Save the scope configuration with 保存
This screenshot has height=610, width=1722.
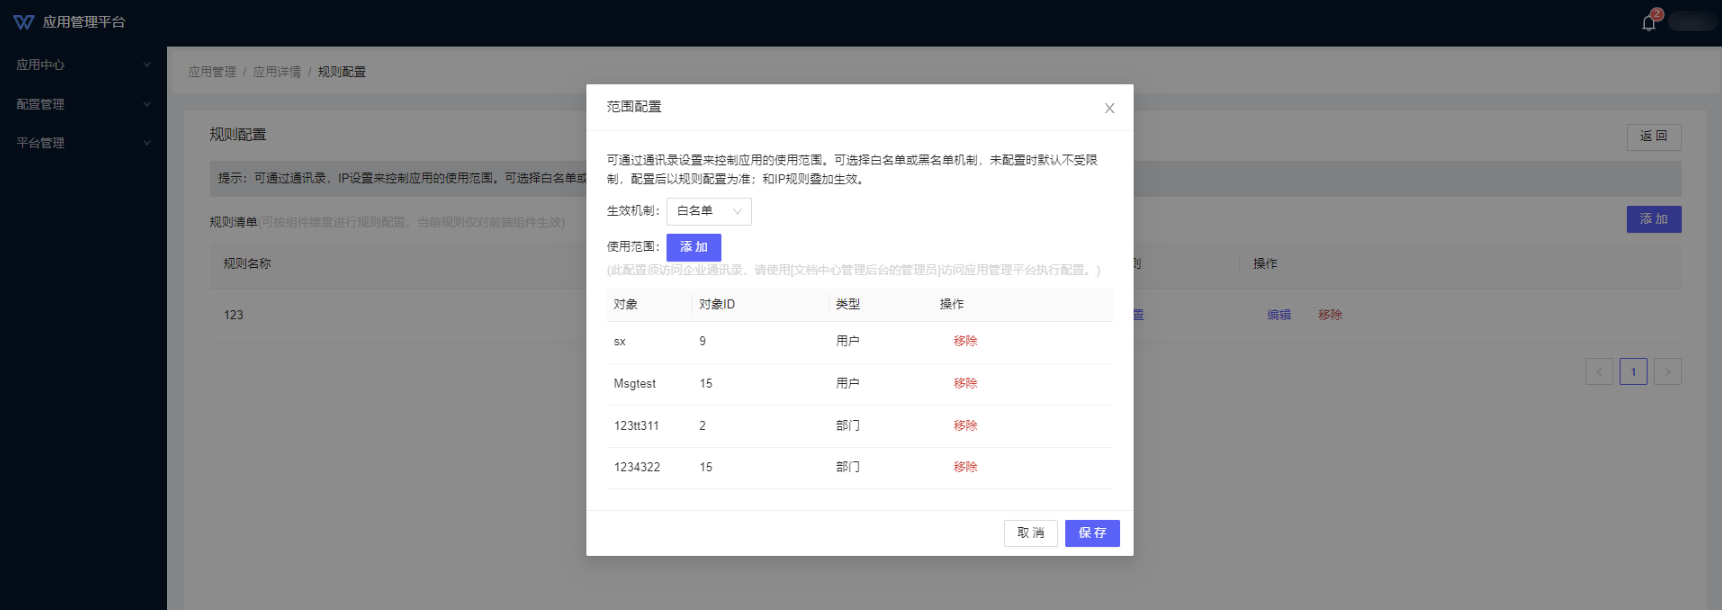tap(1091, 533)
